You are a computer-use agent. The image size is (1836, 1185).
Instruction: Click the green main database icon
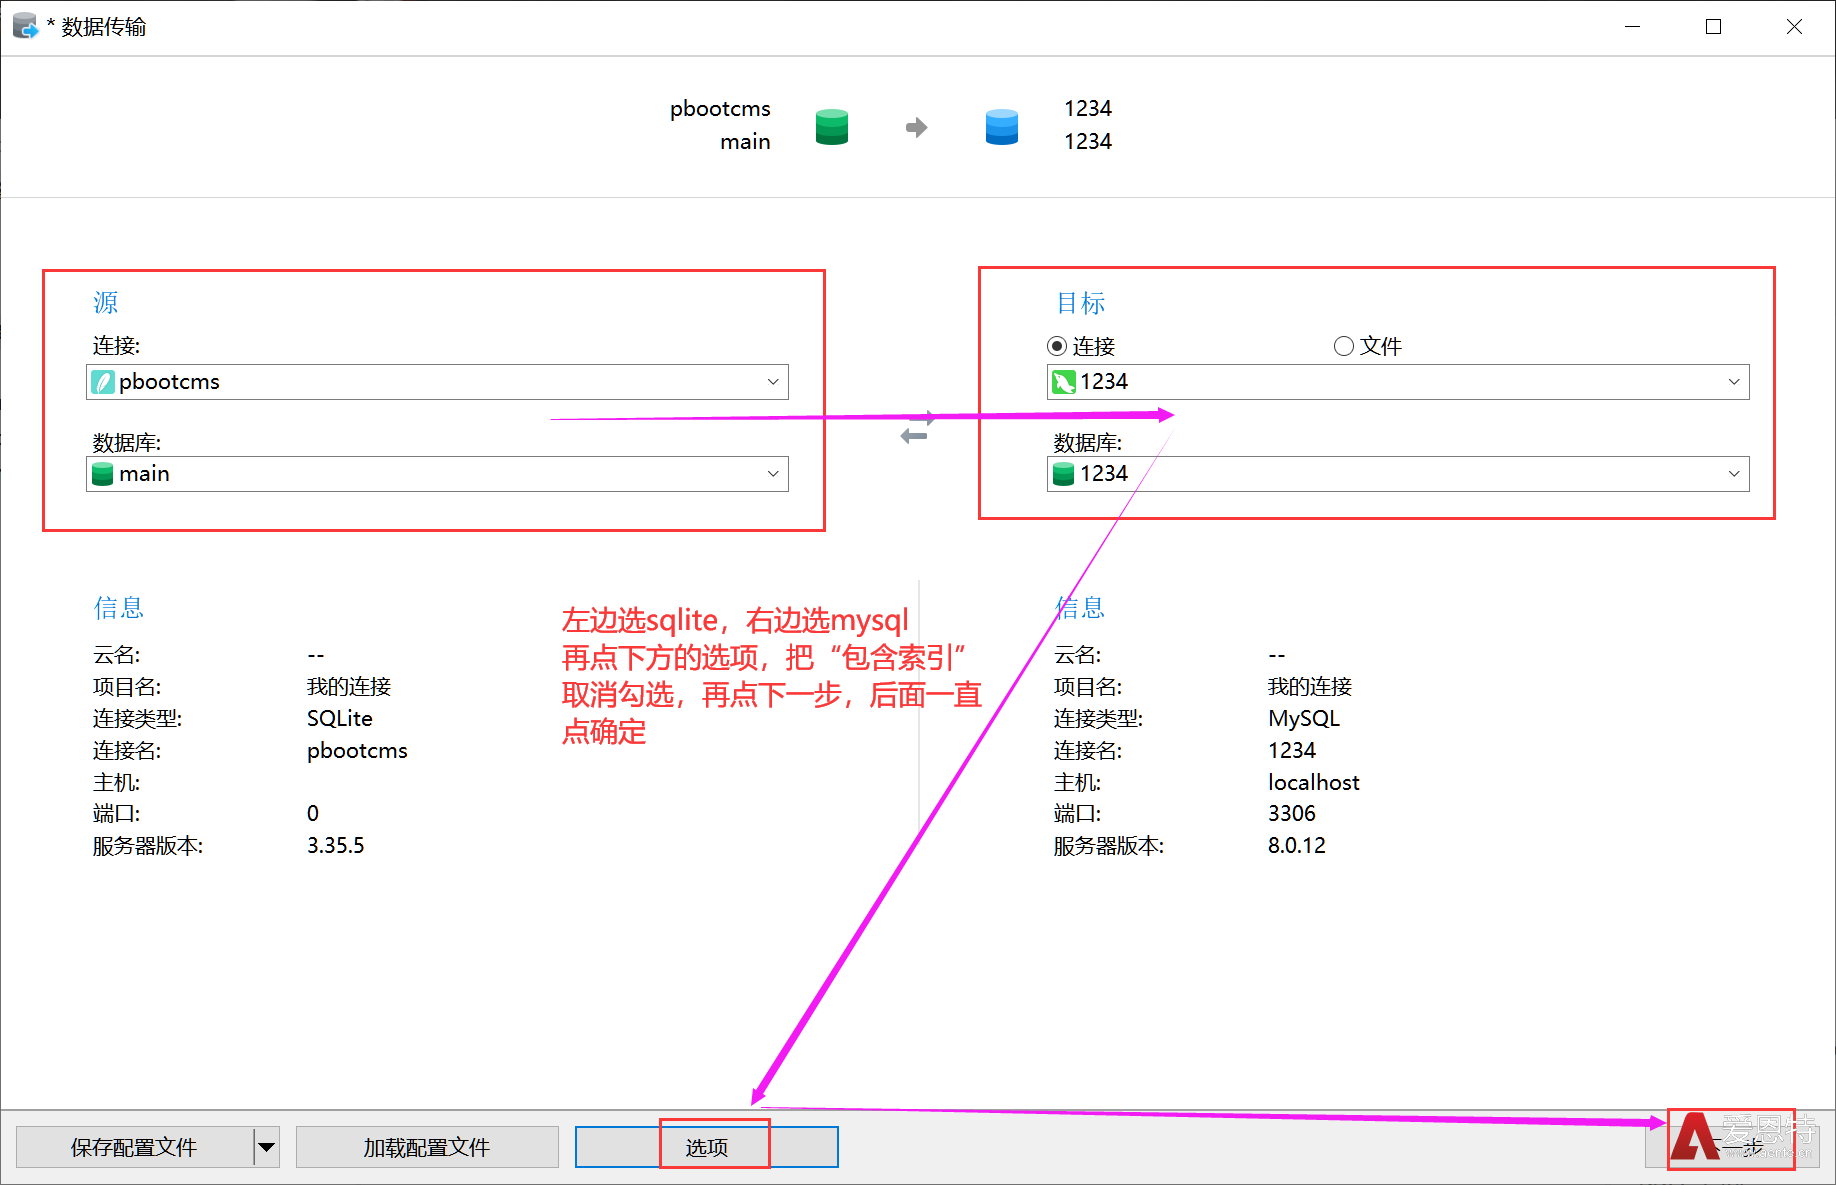[102, 474]
